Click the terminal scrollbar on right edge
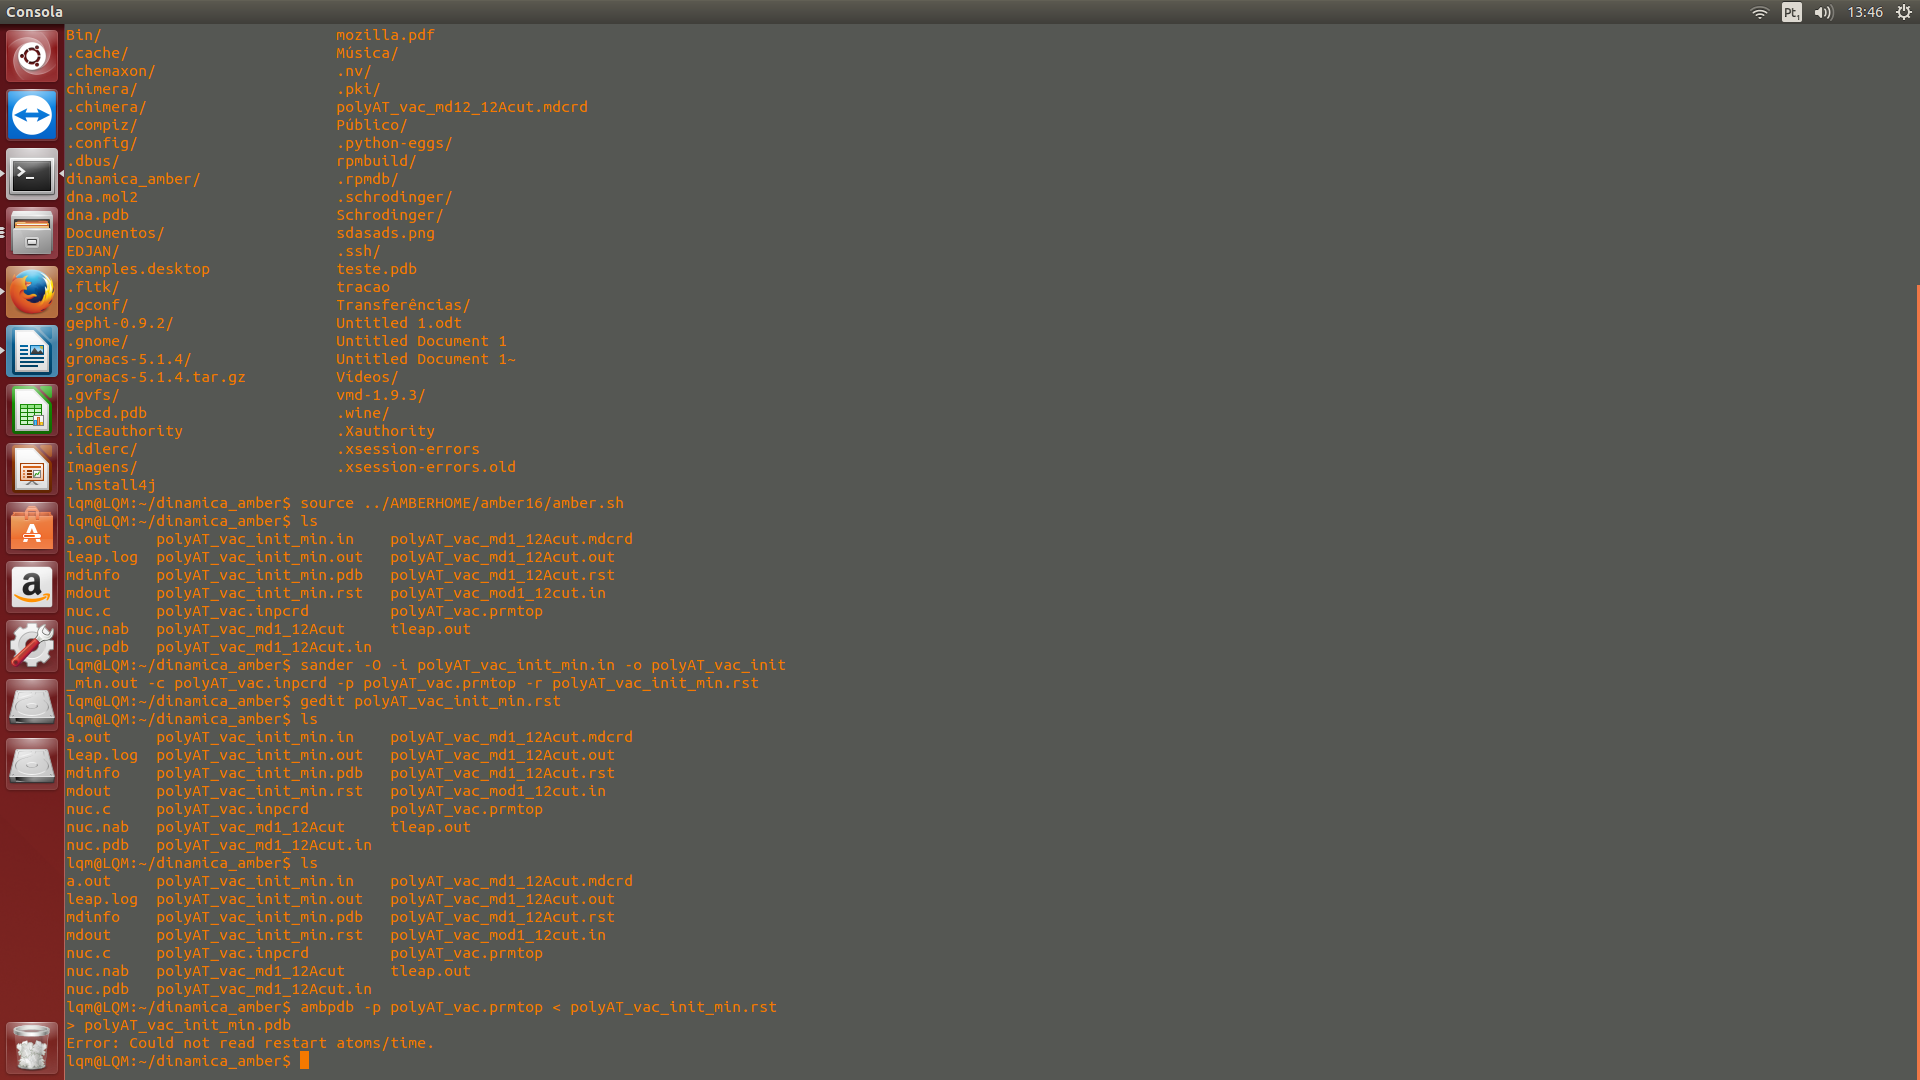1920x1080 pixels. tap(1916, 680)
